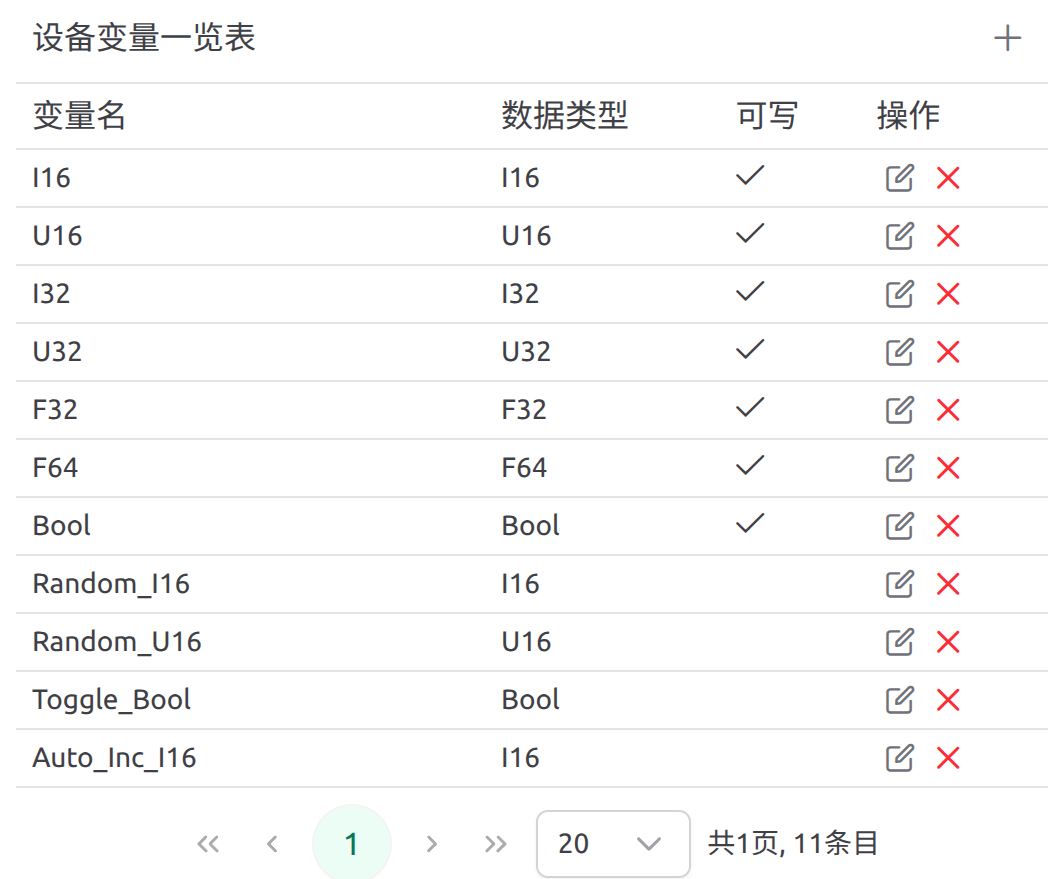The height and width of the screenshot is (879, 1048).
Task: Click the writable checkmark for F64
Action: (x=750, y=465)
